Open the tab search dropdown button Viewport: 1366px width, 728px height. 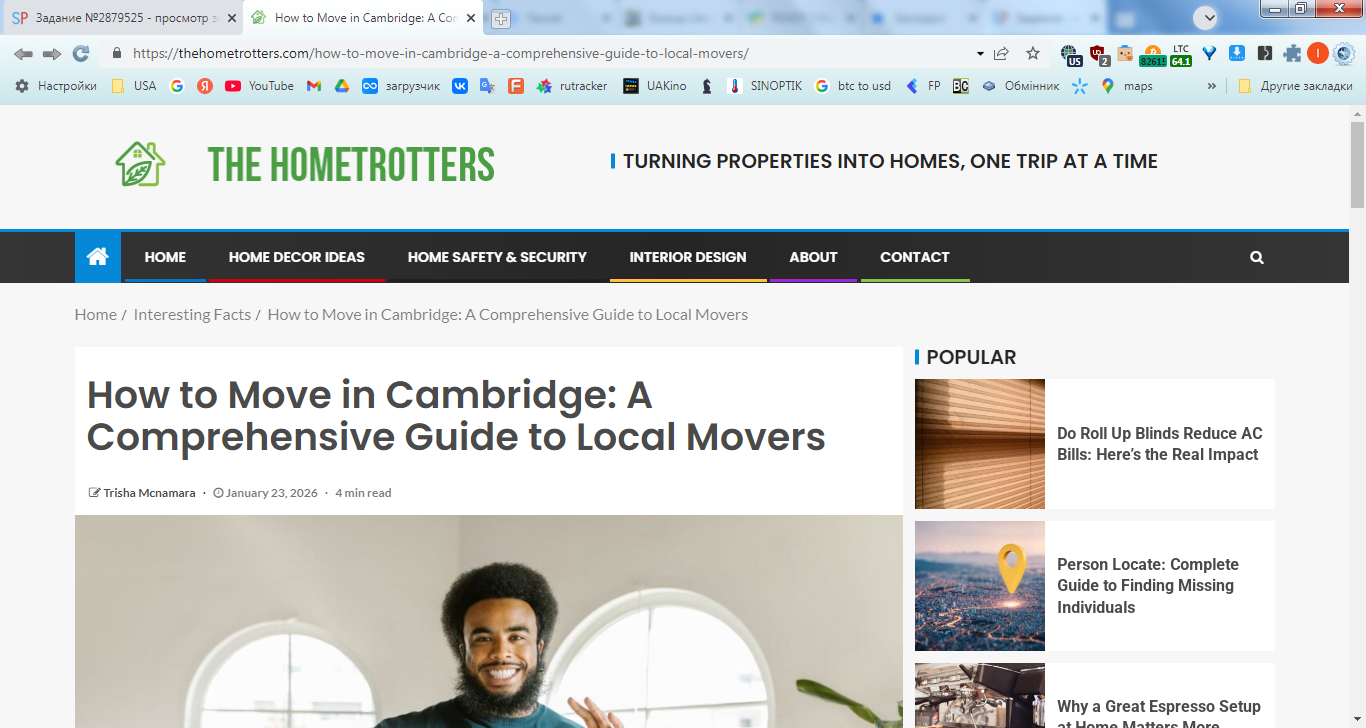click(x=1206, y=17)
